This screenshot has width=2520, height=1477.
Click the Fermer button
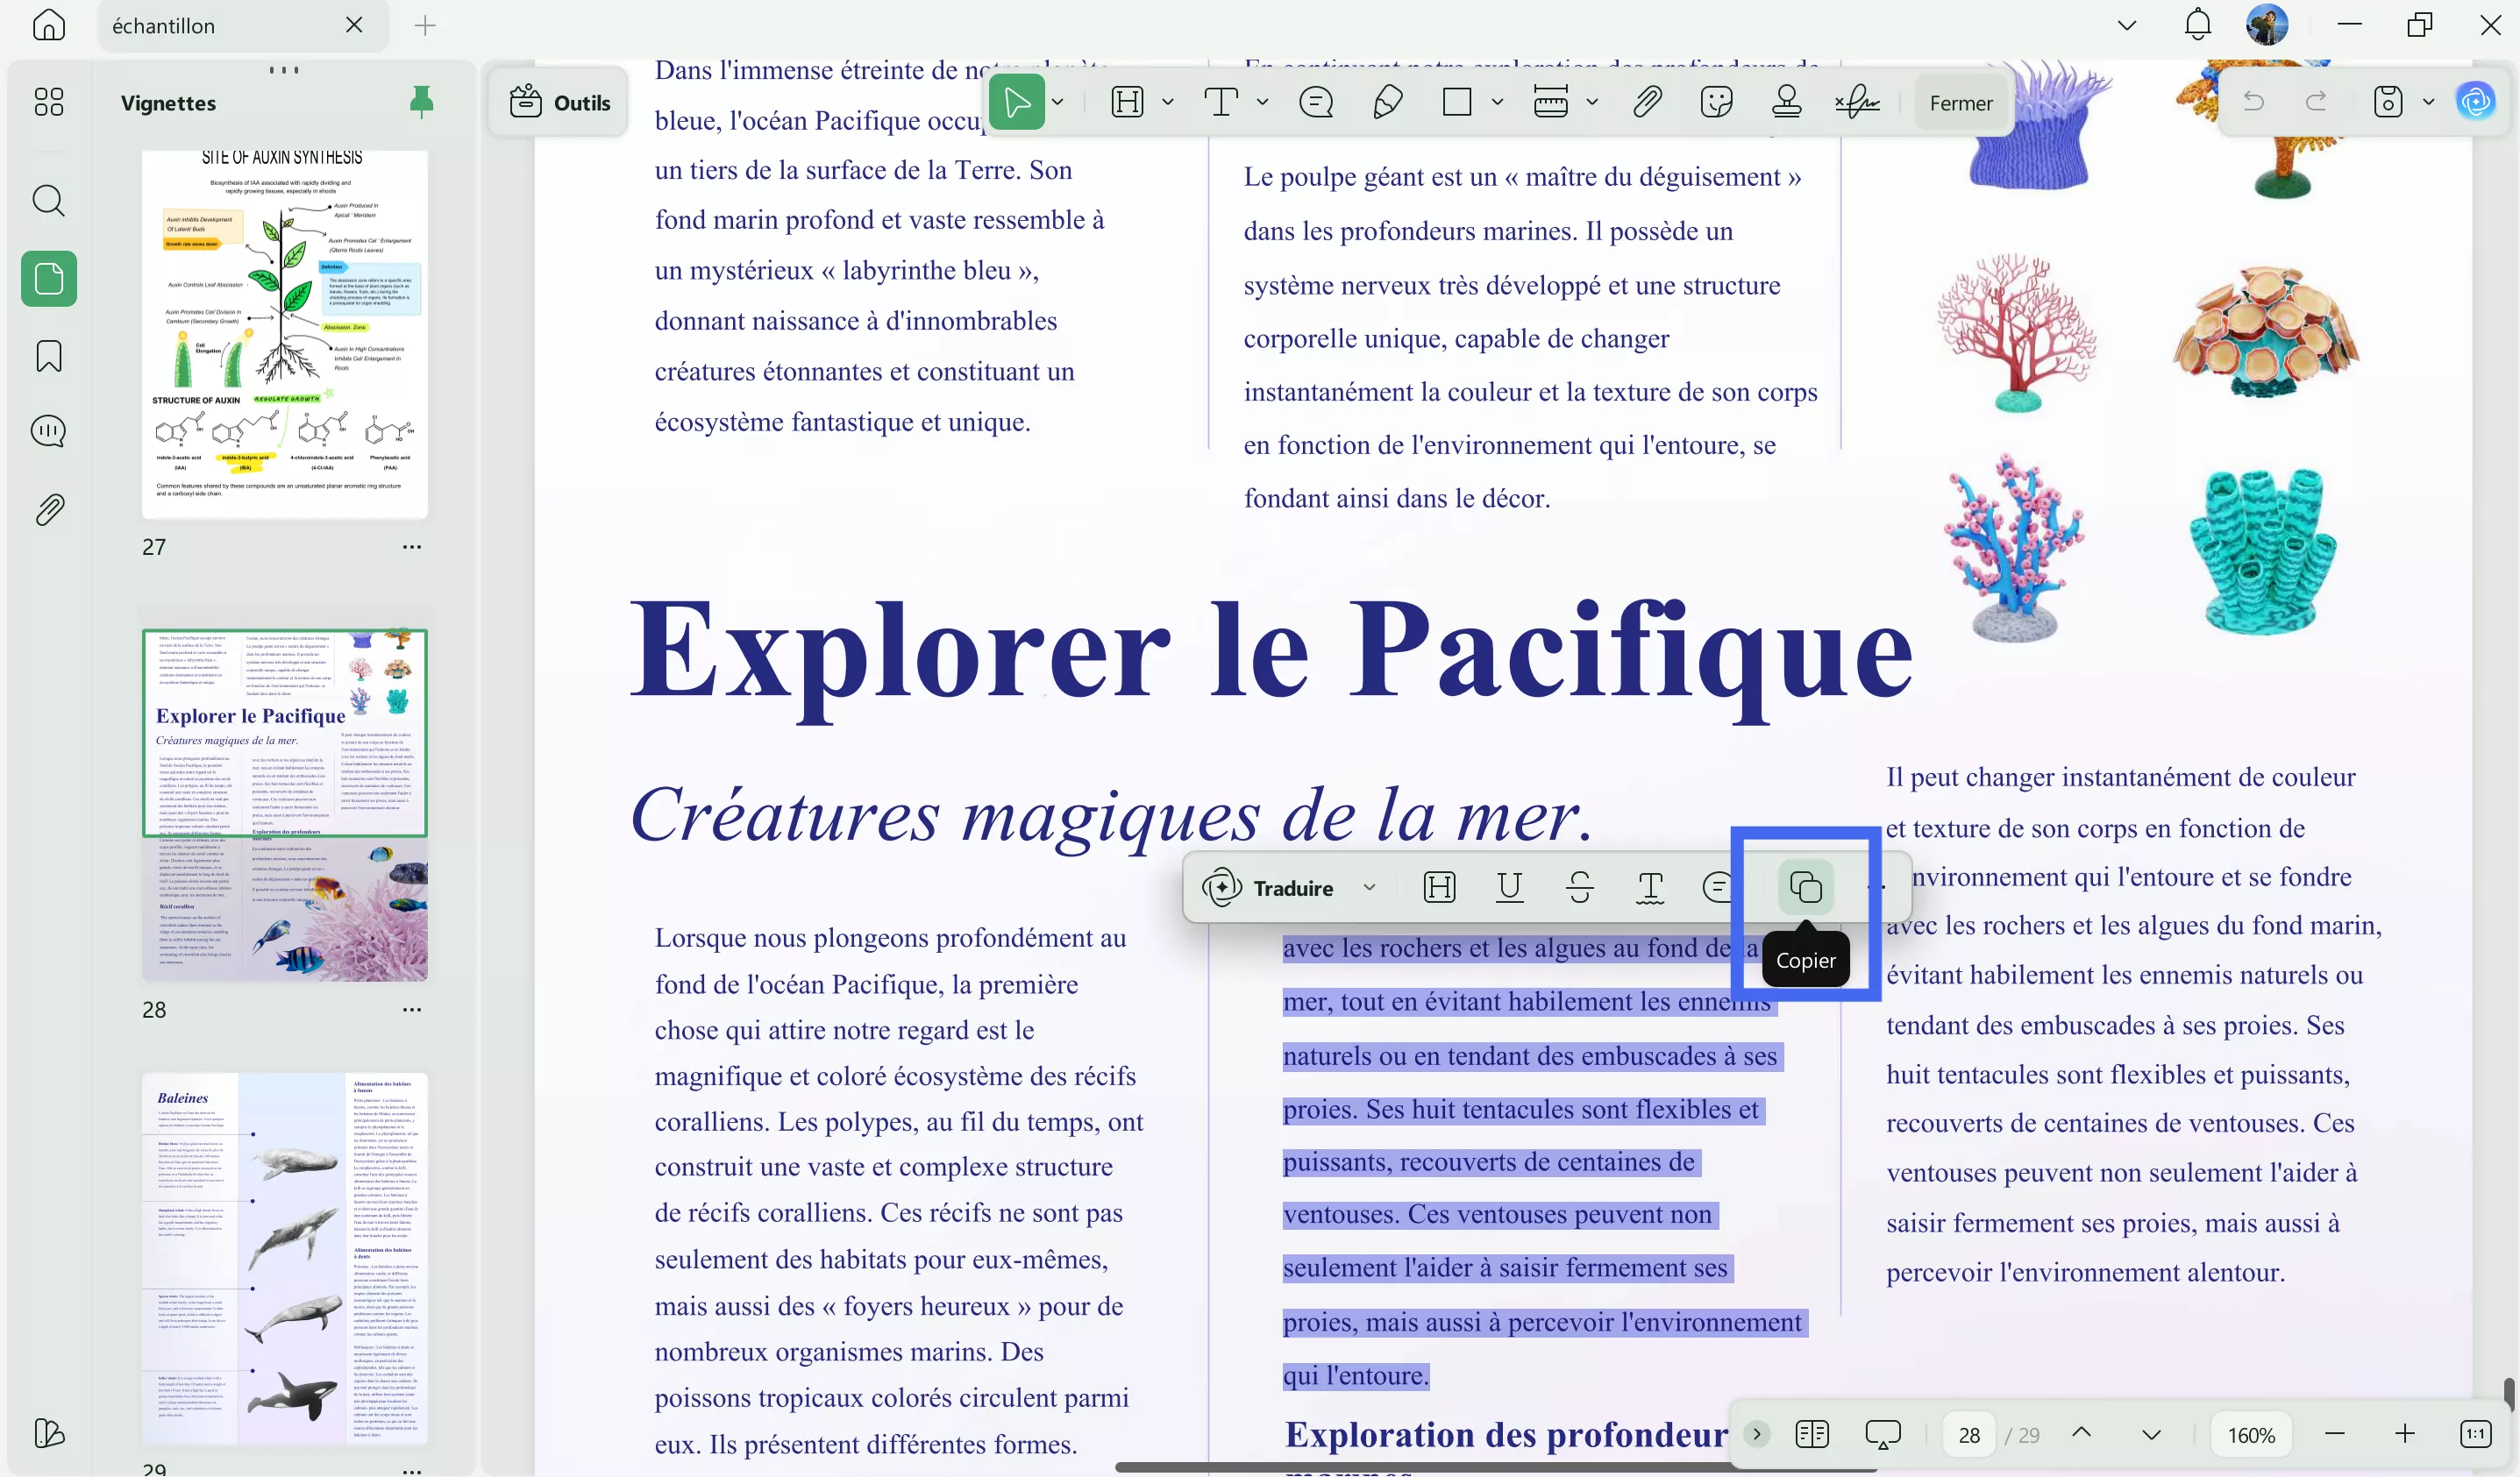pyautogui.click(x=1960, y=101)
